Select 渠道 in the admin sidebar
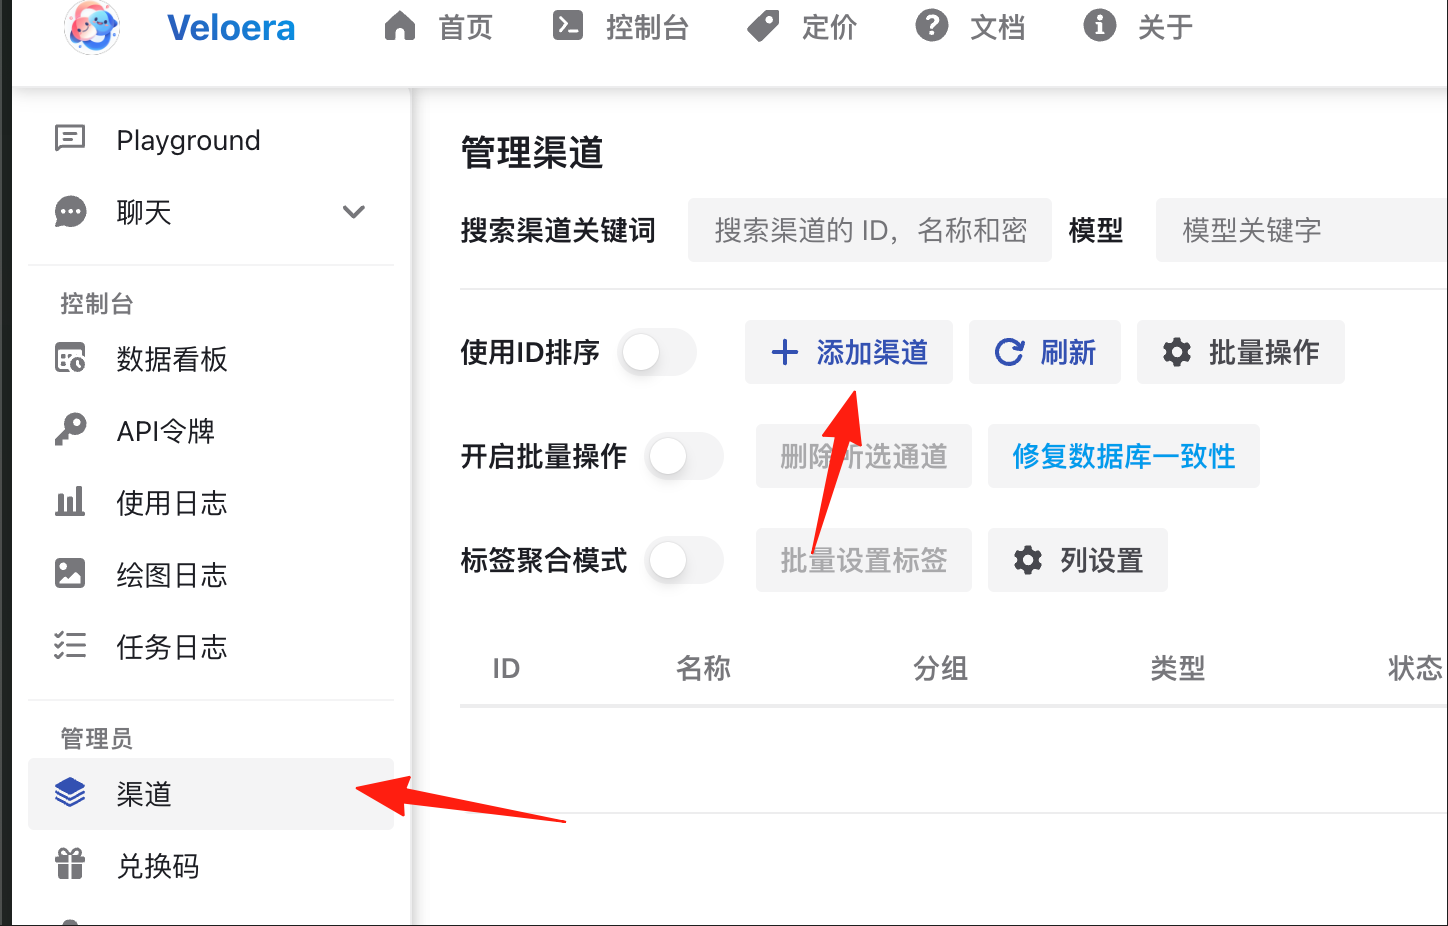 (211, 793)
